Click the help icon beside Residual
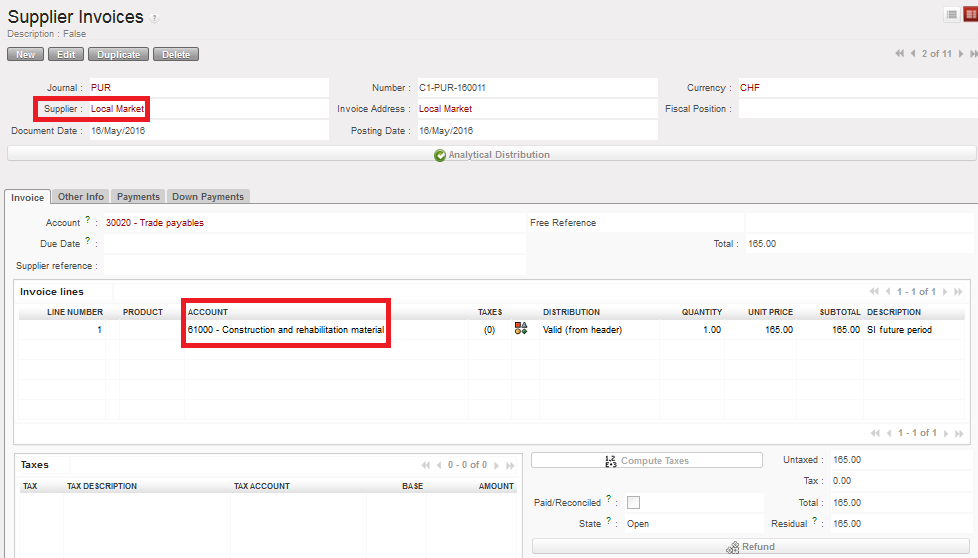The height and width of the screenshot is (558, 978). point(816,520)
